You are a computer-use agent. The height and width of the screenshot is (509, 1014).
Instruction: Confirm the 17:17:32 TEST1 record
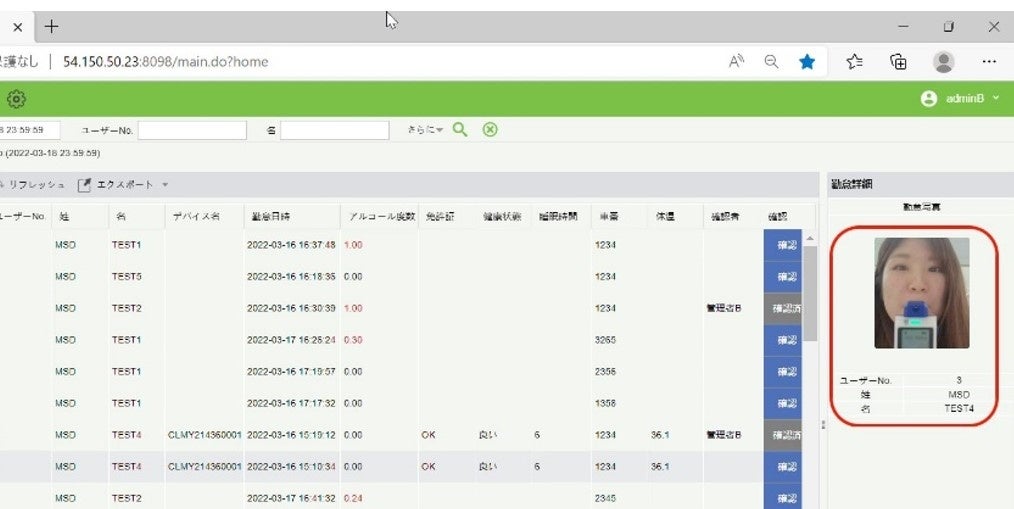point(782,404)
